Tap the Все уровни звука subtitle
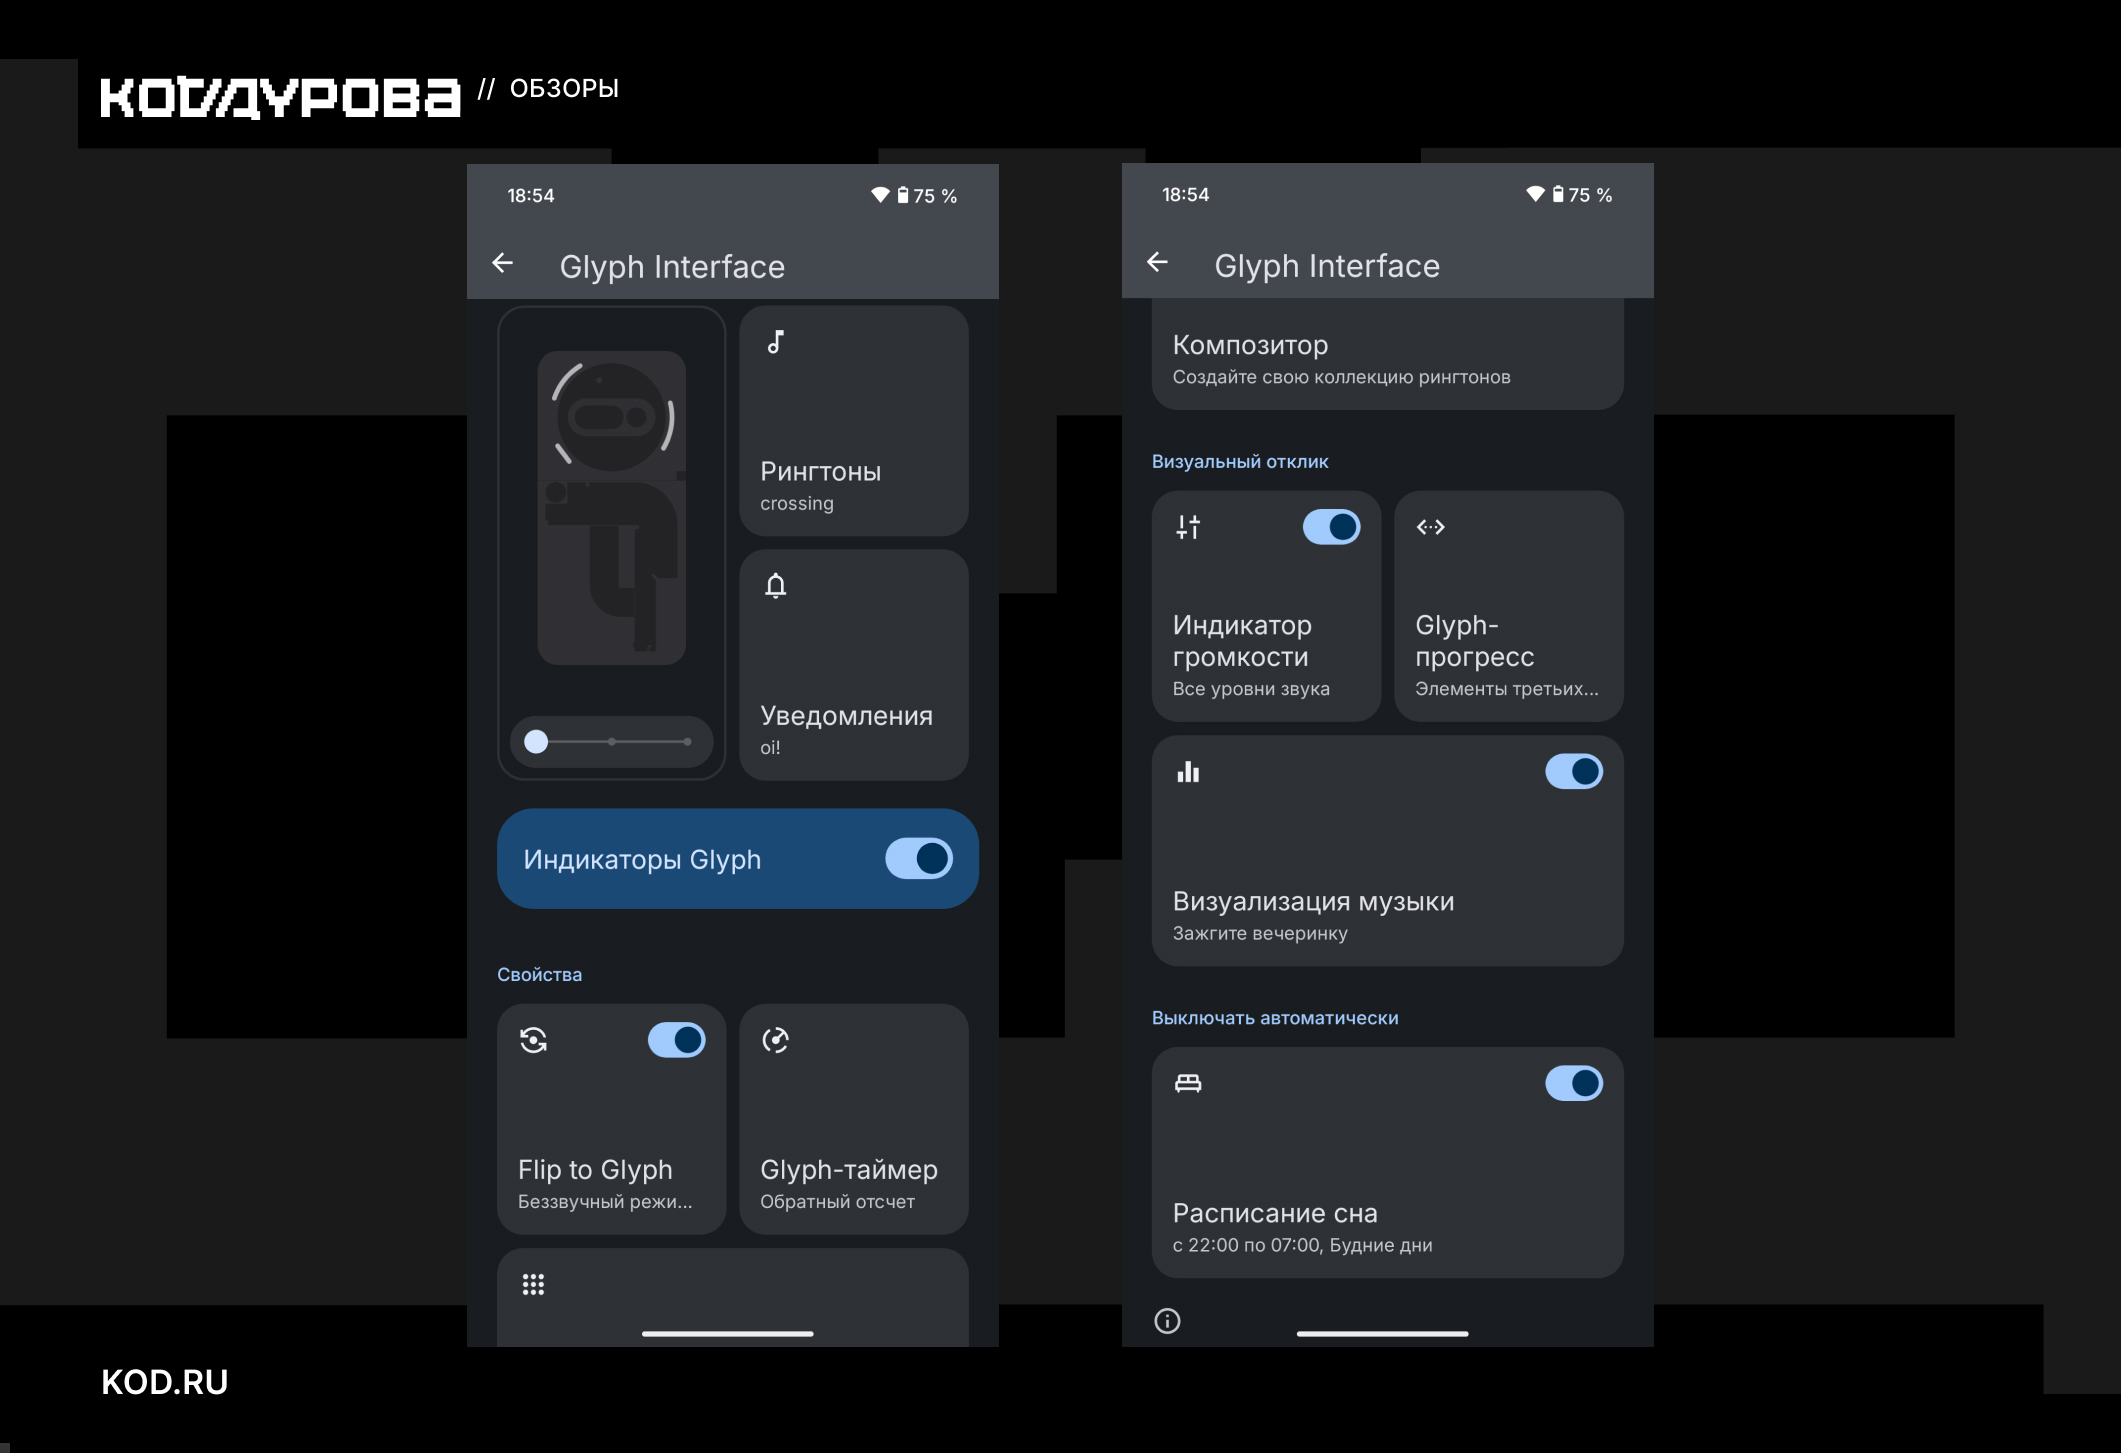The height and width of the screenshot is (1453, 2121). coord(1251,689)
